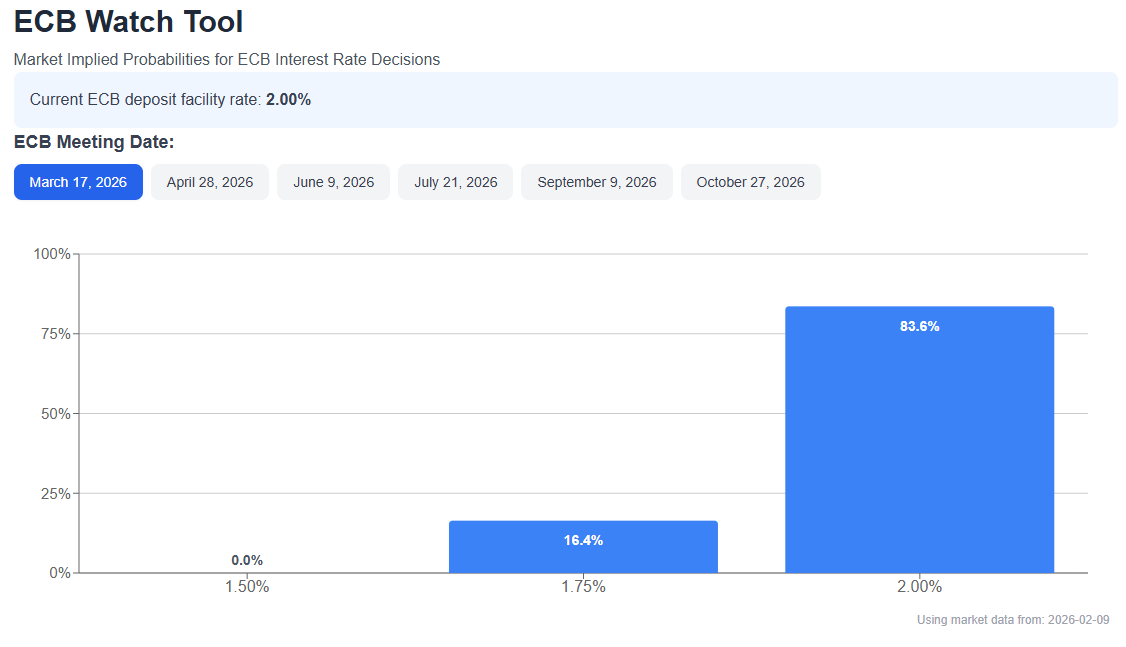This screenshot has height=647, width=1126.
Task: Click the 0.0% value label
Action: [247, 560]
